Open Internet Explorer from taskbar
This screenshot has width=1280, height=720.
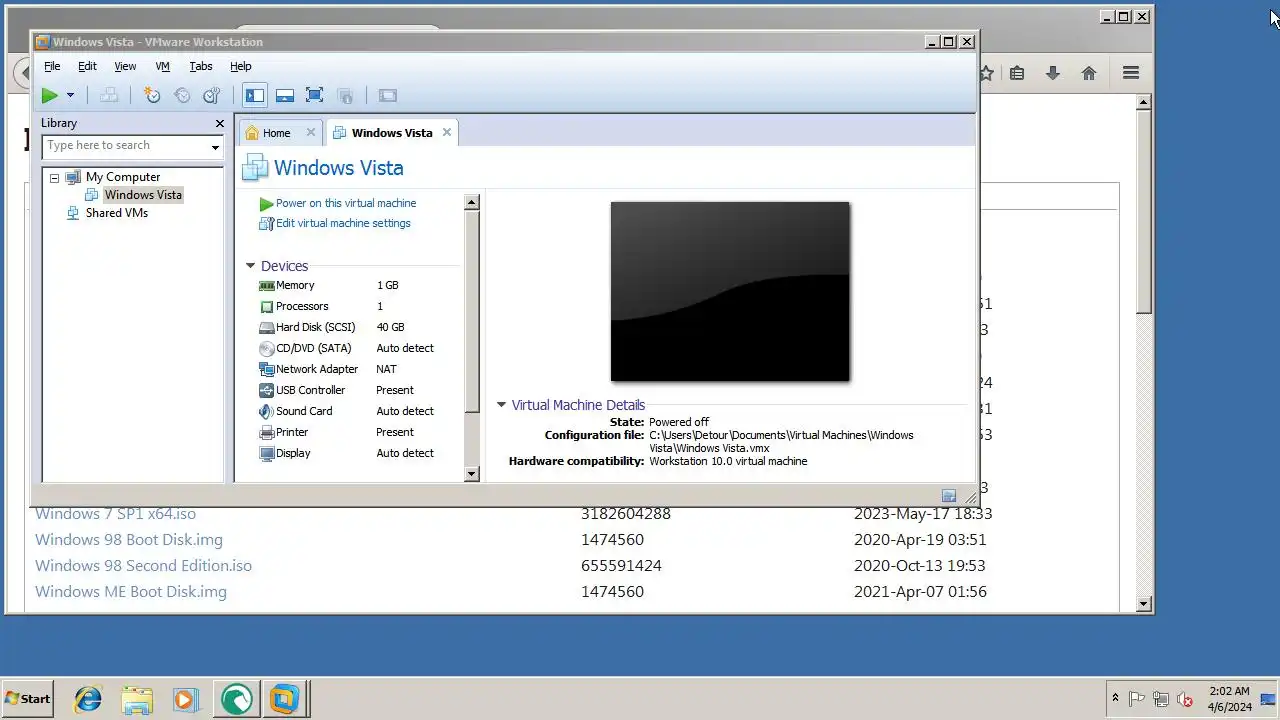point(88,699)
